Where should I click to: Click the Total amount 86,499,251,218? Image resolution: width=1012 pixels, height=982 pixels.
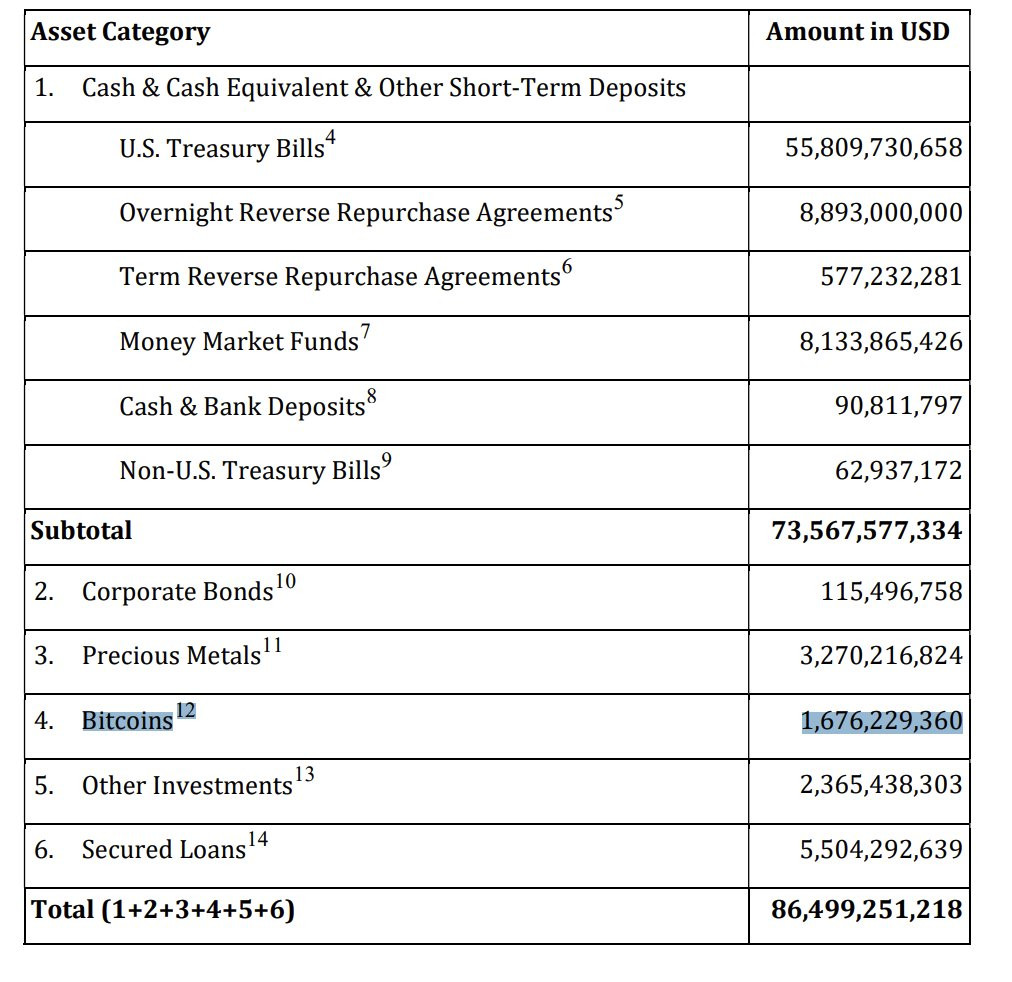pos(867,910)
